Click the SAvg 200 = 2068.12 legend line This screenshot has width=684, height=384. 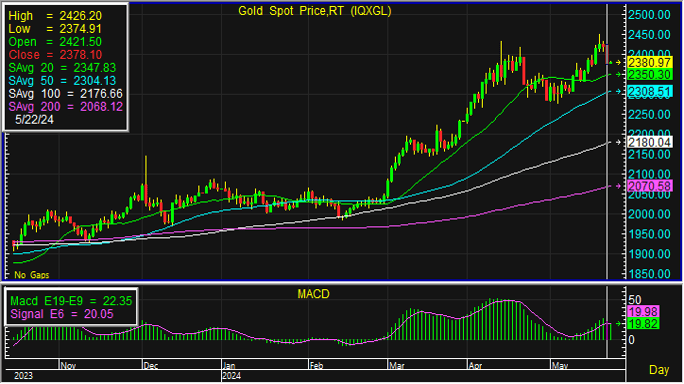(x=65, y=107)
